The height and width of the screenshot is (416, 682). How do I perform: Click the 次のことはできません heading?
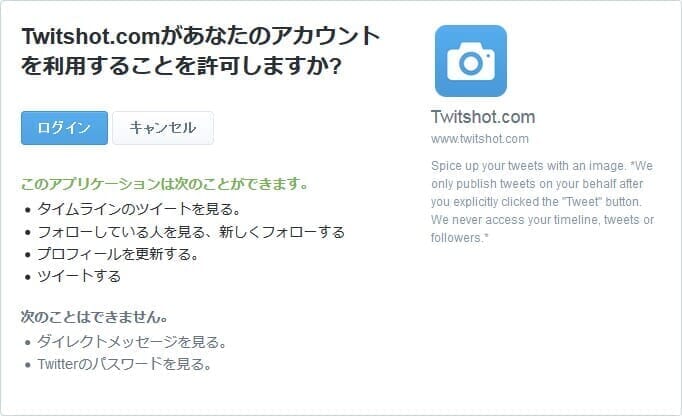94,317
